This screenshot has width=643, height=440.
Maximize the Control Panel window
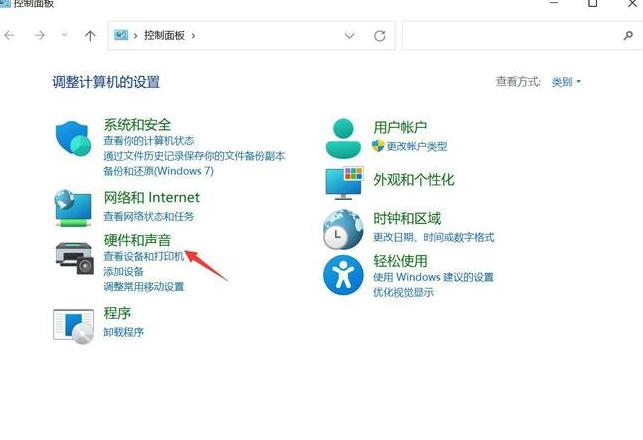click(x=593, y=3)
